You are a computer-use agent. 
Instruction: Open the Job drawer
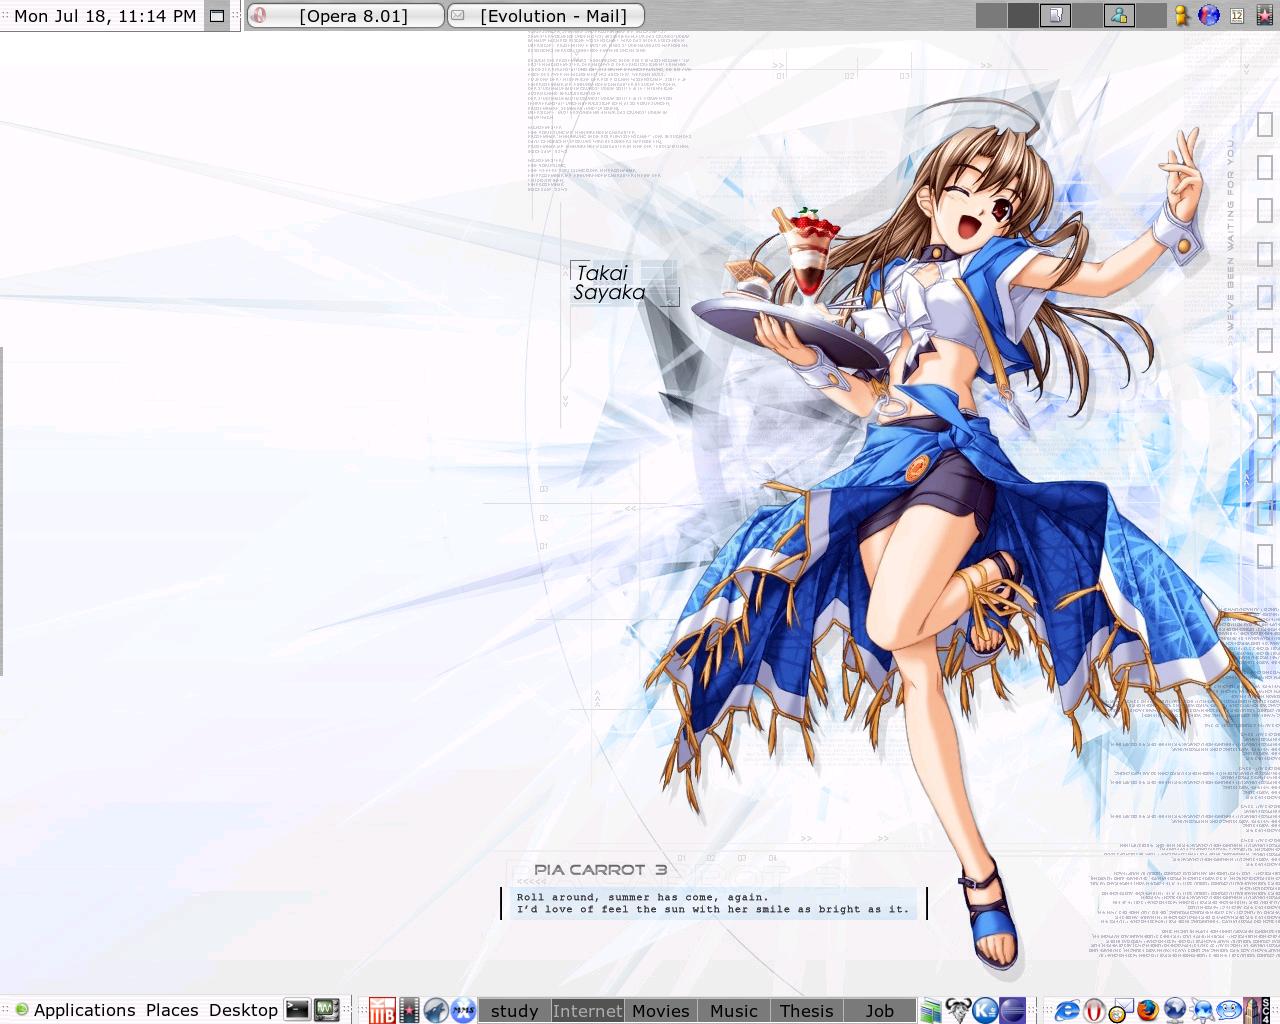(880, 1011)
